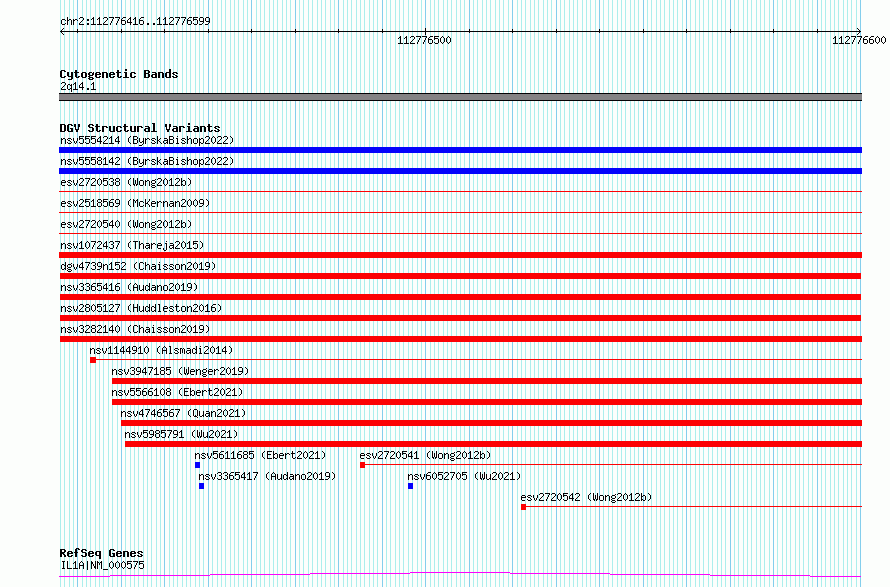Open the IL1A|NM_000575 gene label
The width and height of the screenshot is (890, 587).
pos(103,565)
